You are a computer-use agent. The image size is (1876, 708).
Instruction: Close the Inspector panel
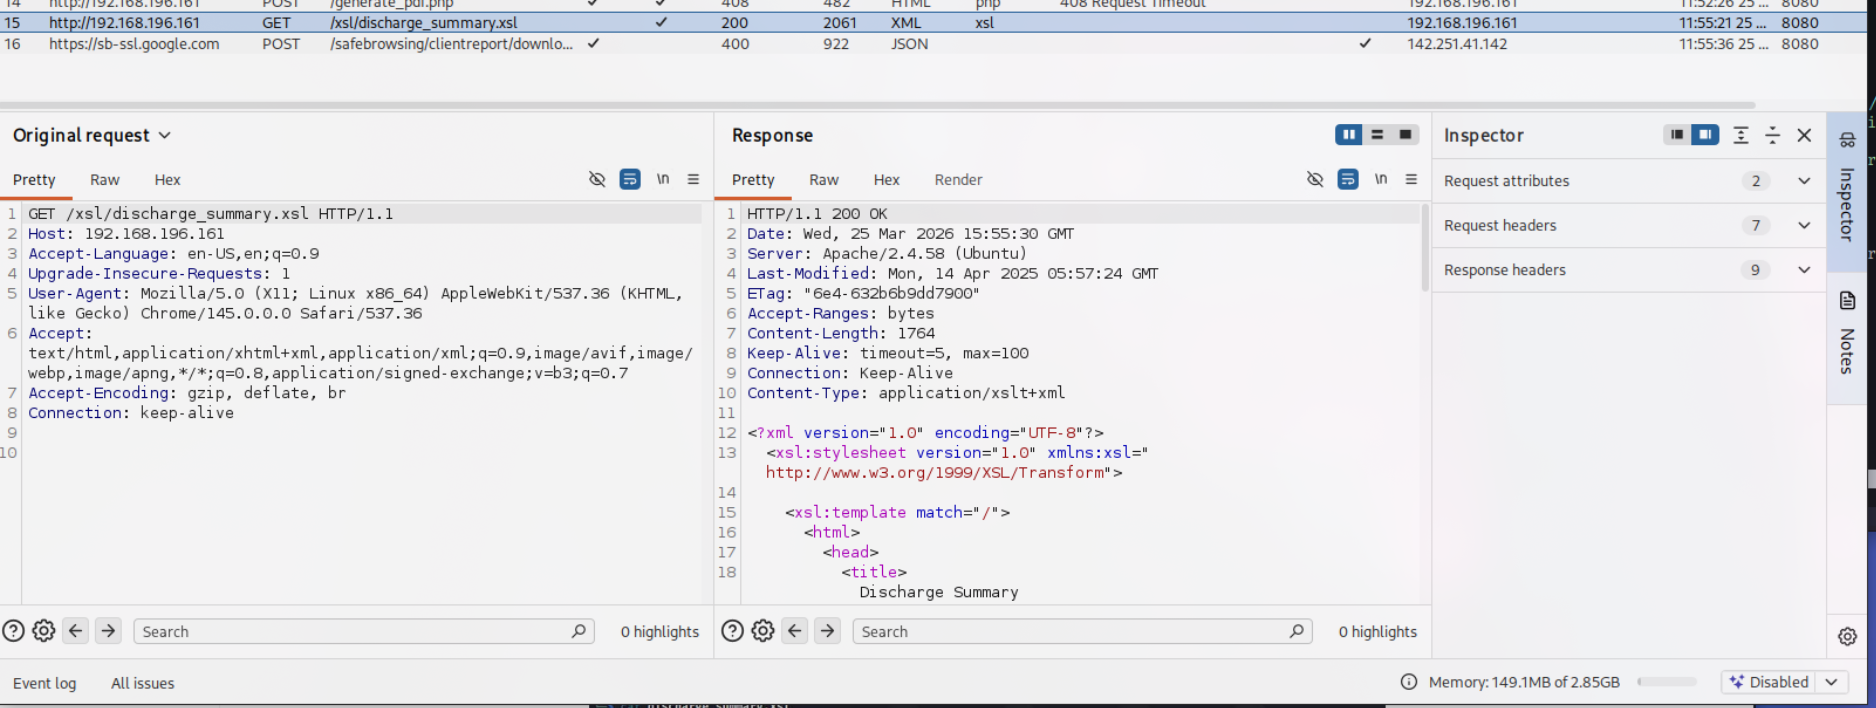point(1804,135)
